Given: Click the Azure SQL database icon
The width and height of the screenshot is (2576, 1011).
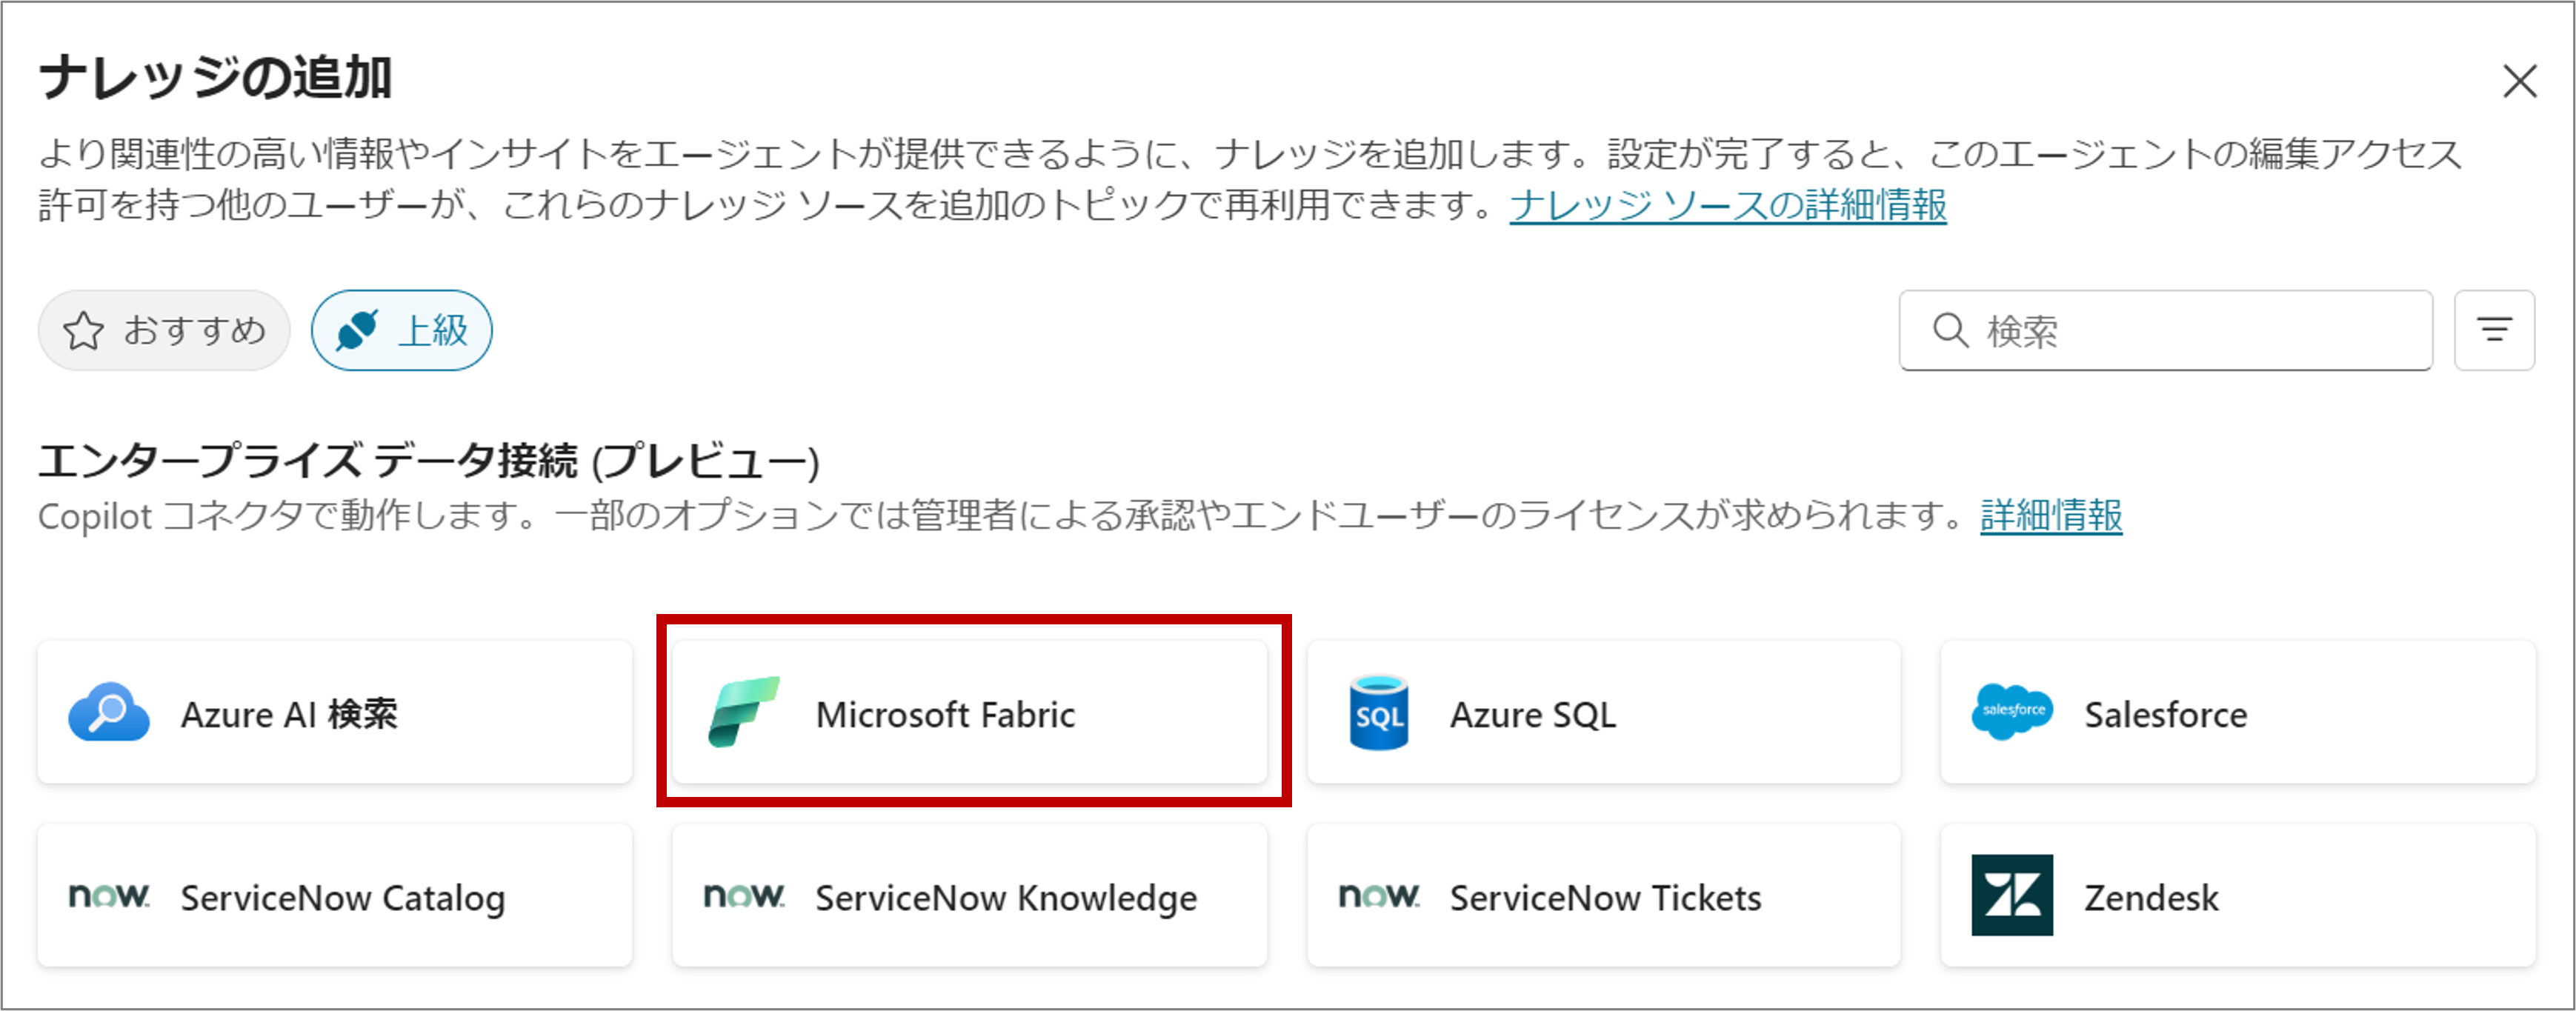Looking at the screenshot, I should pyautogui.click(x=1378, y=712).
